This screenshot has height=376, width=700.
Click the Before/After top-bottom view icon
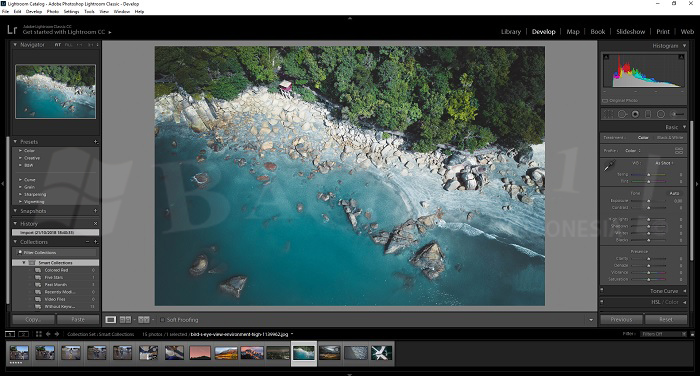(143, 320)
